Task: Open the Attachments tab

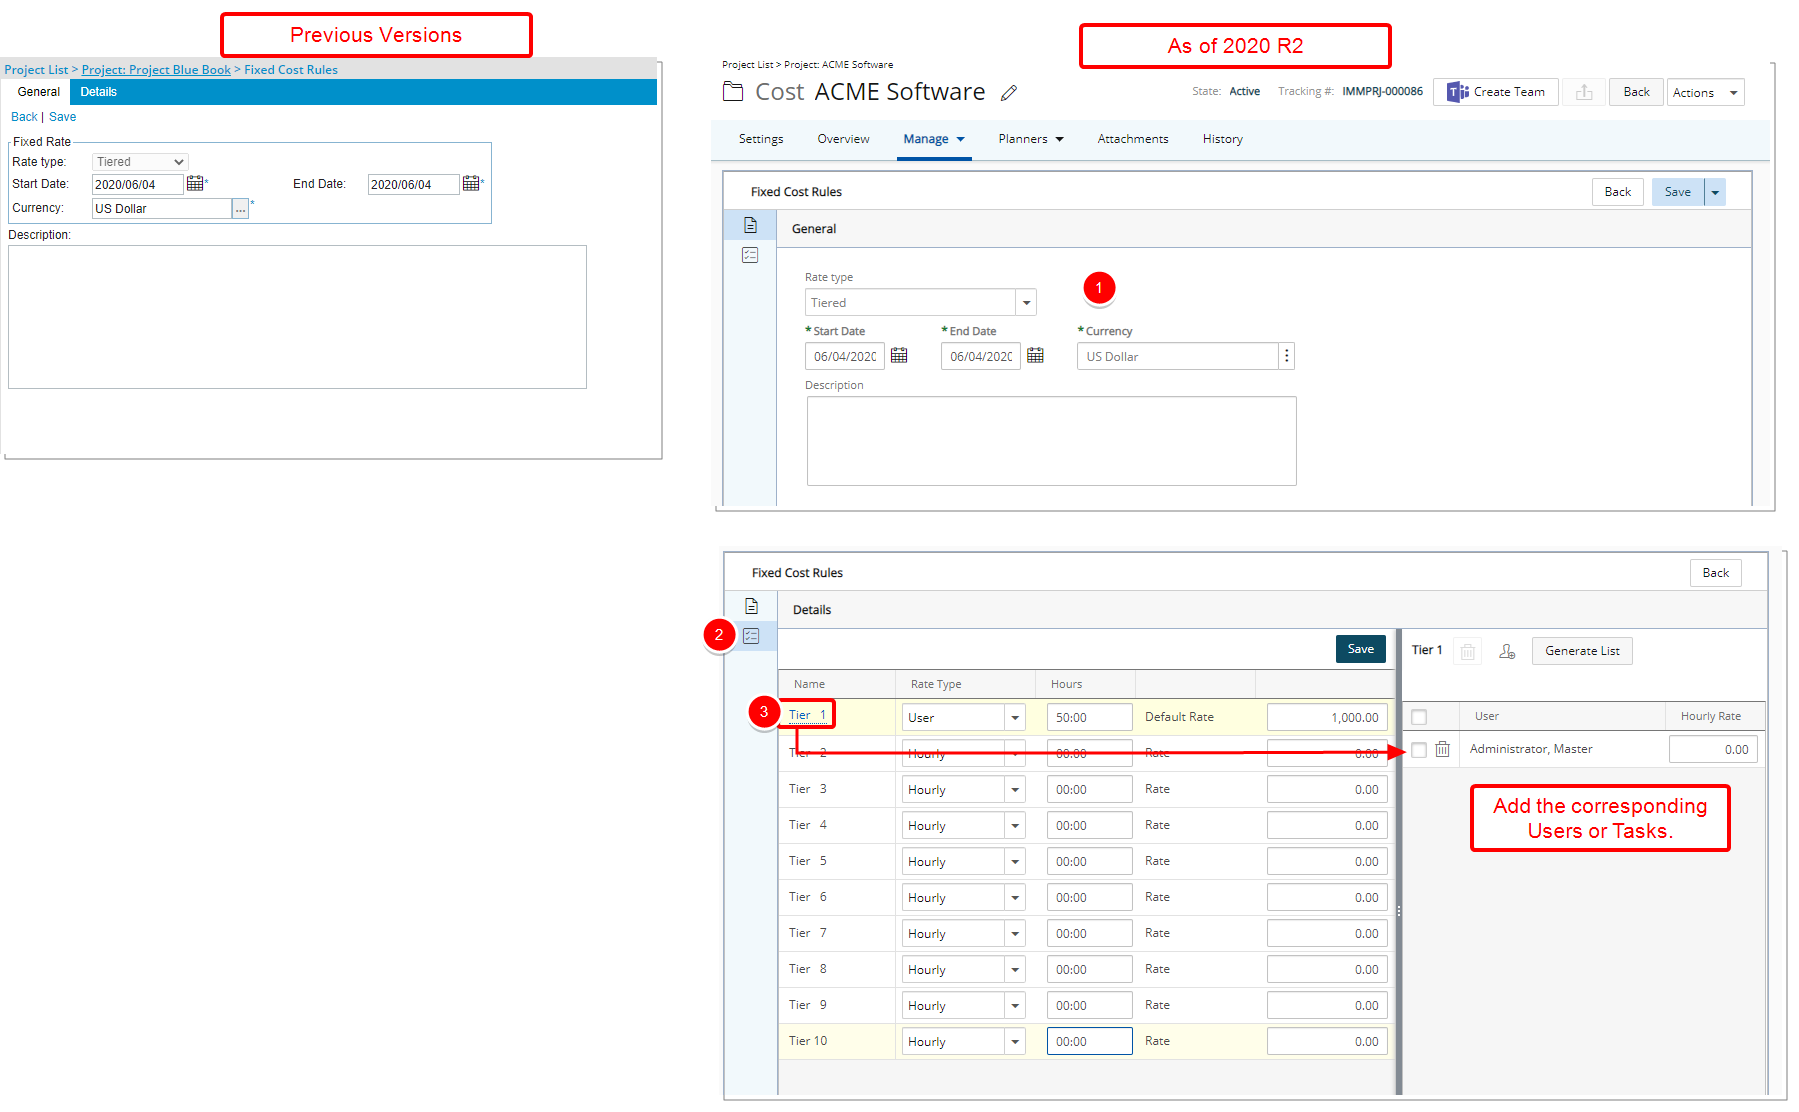Action: click(x=1133, y=139)
